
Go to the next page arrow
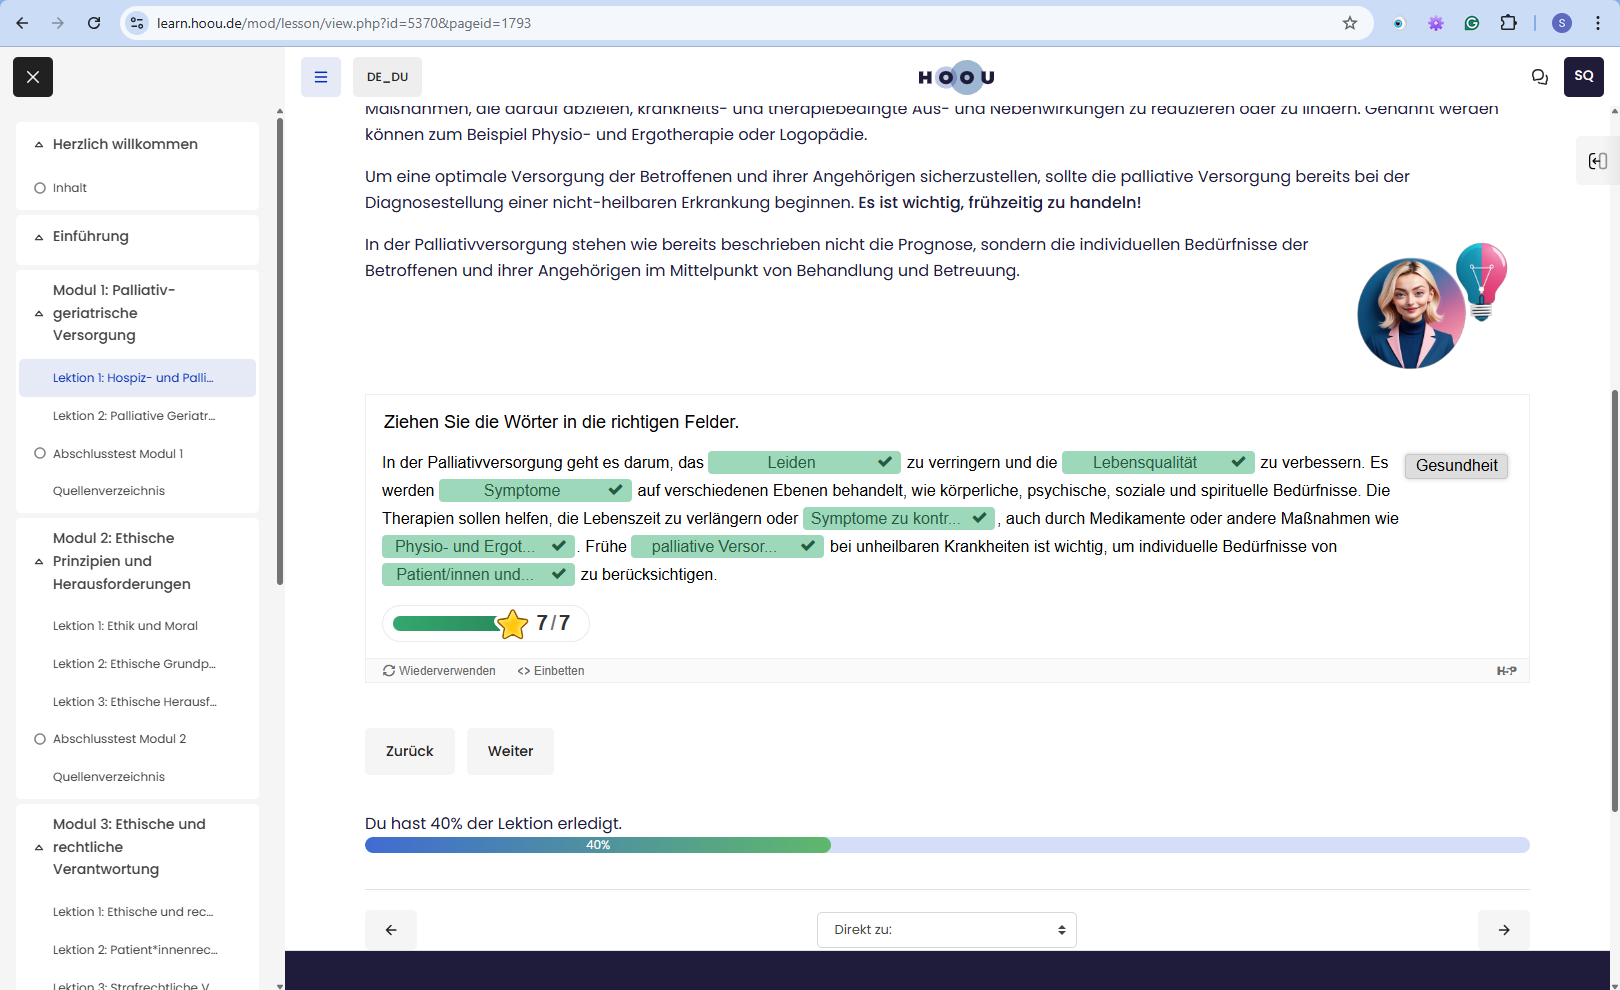coord(1504,930)
